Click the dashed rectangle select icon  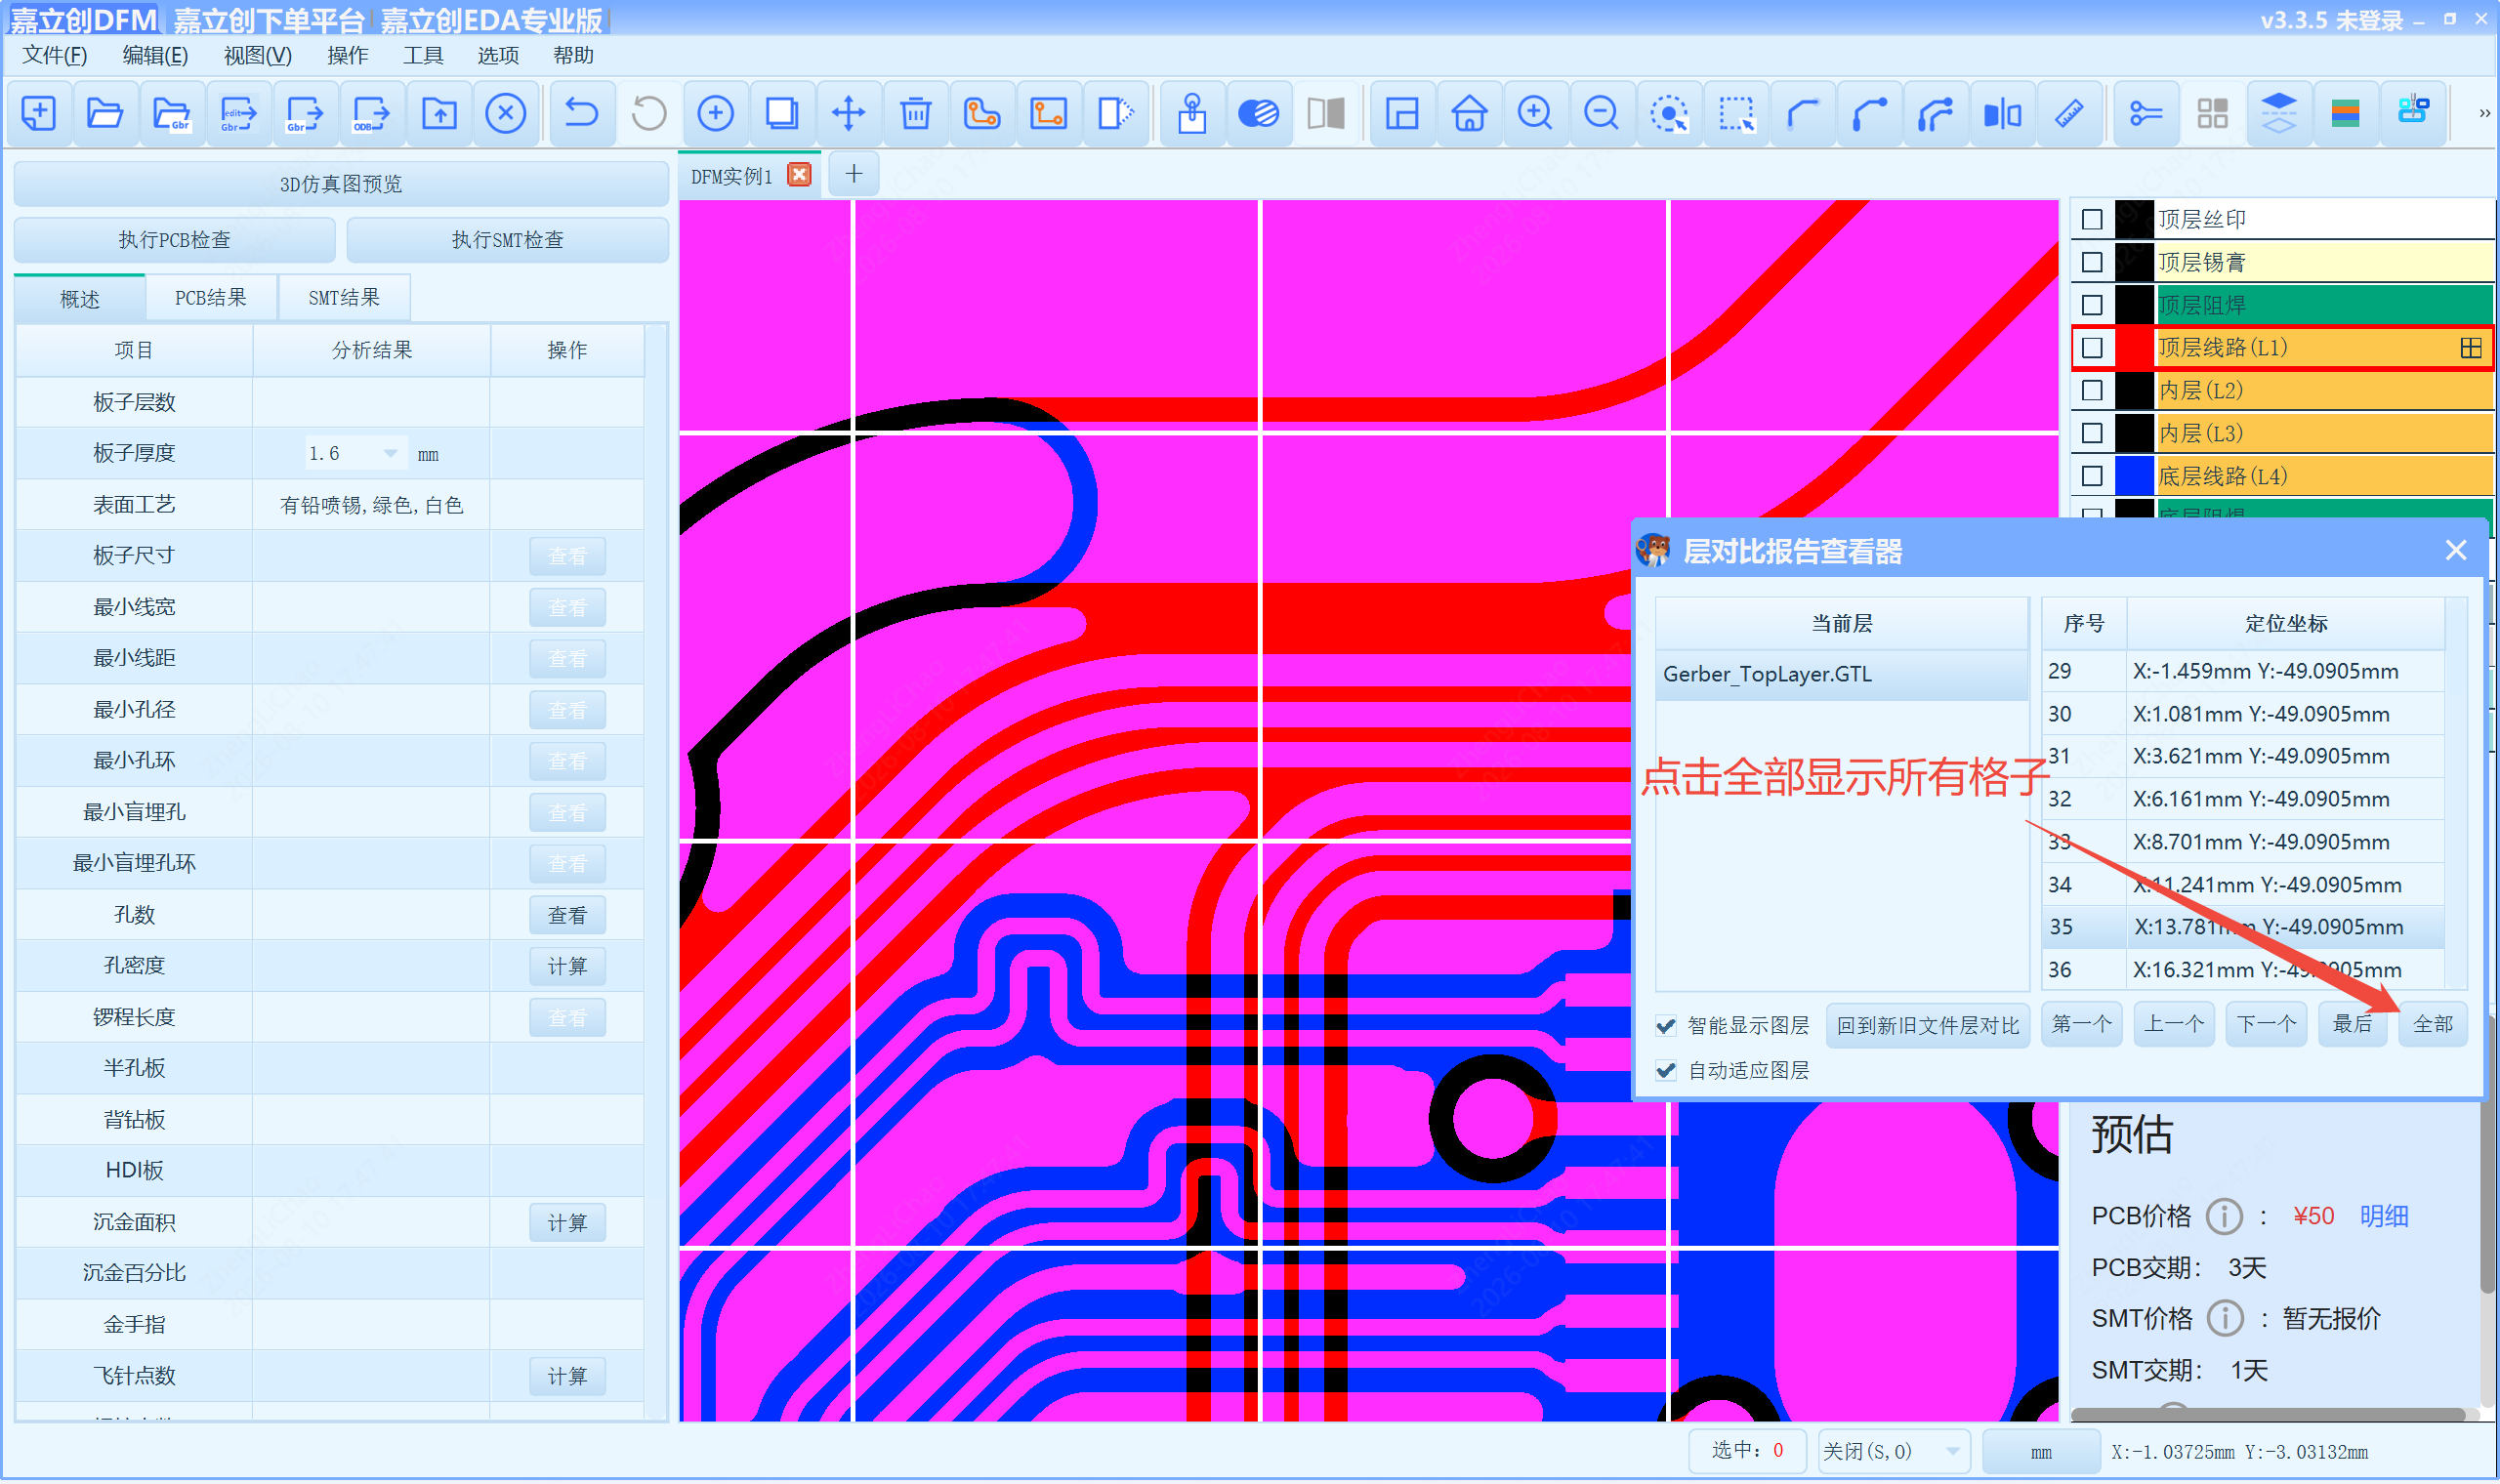pyautogui.click(x=1737, y=113)
